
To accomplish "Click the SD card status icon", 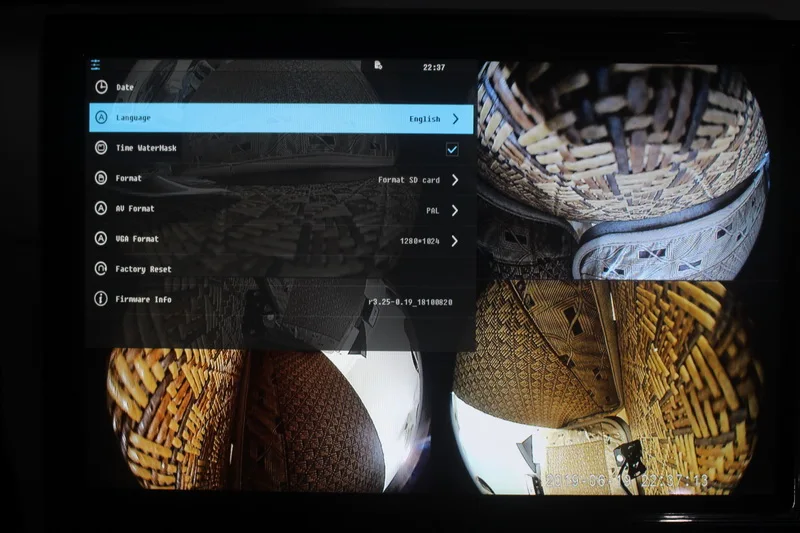I will (x=378, y=65).
